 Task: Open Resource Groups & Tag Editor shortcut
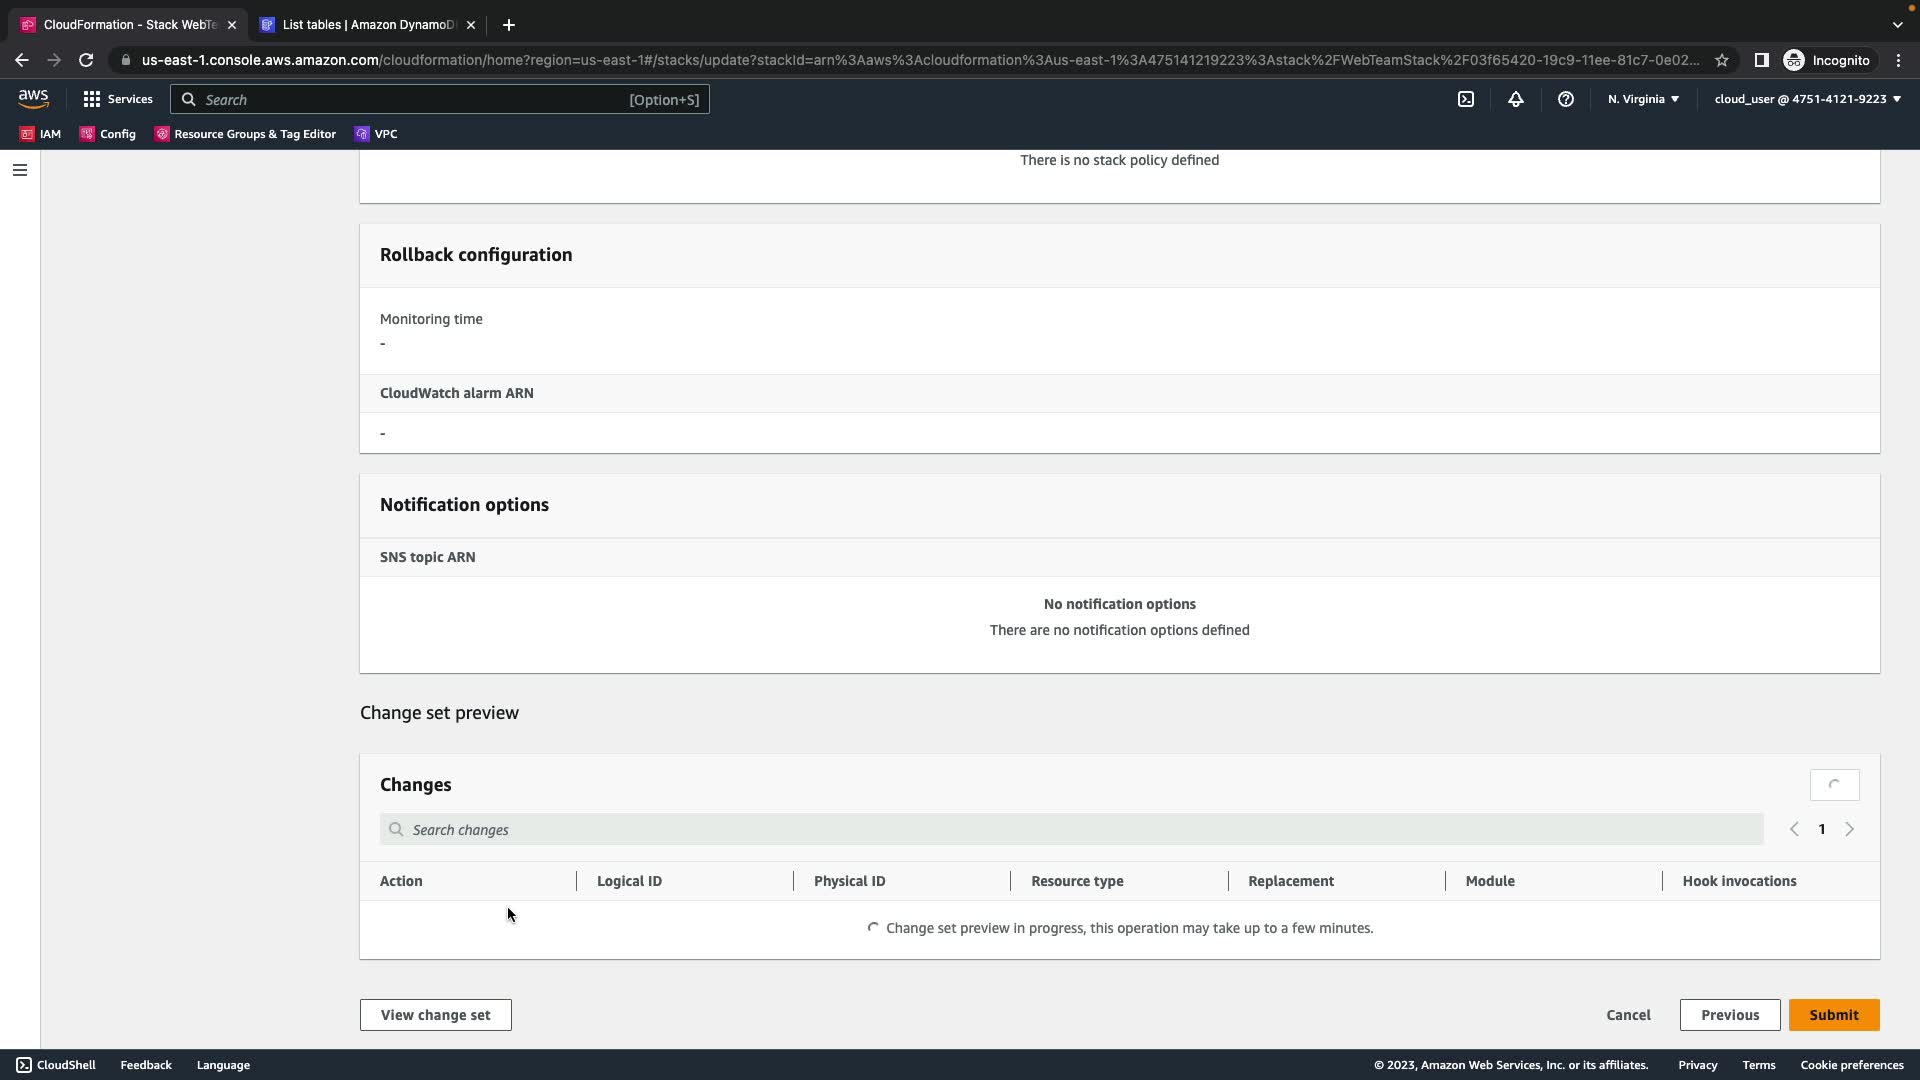pyautogui.click(x=245, y=134)
